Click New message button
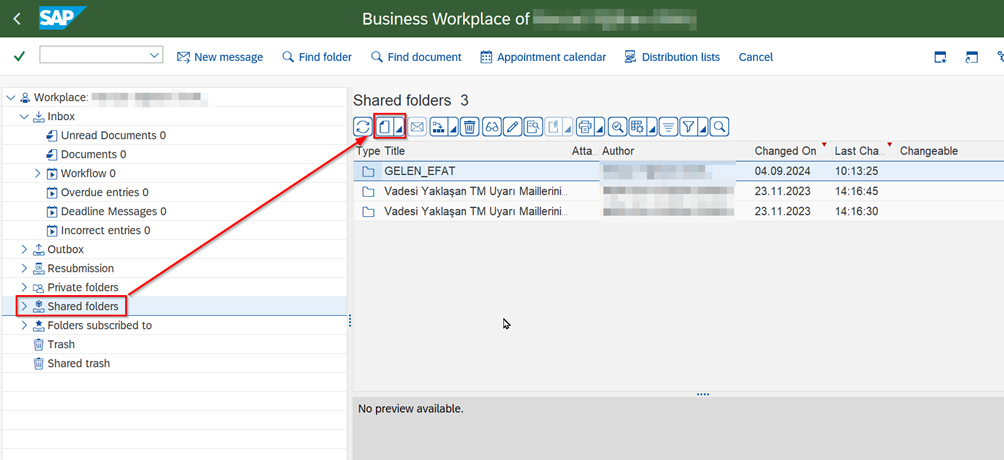 (220, 57)
